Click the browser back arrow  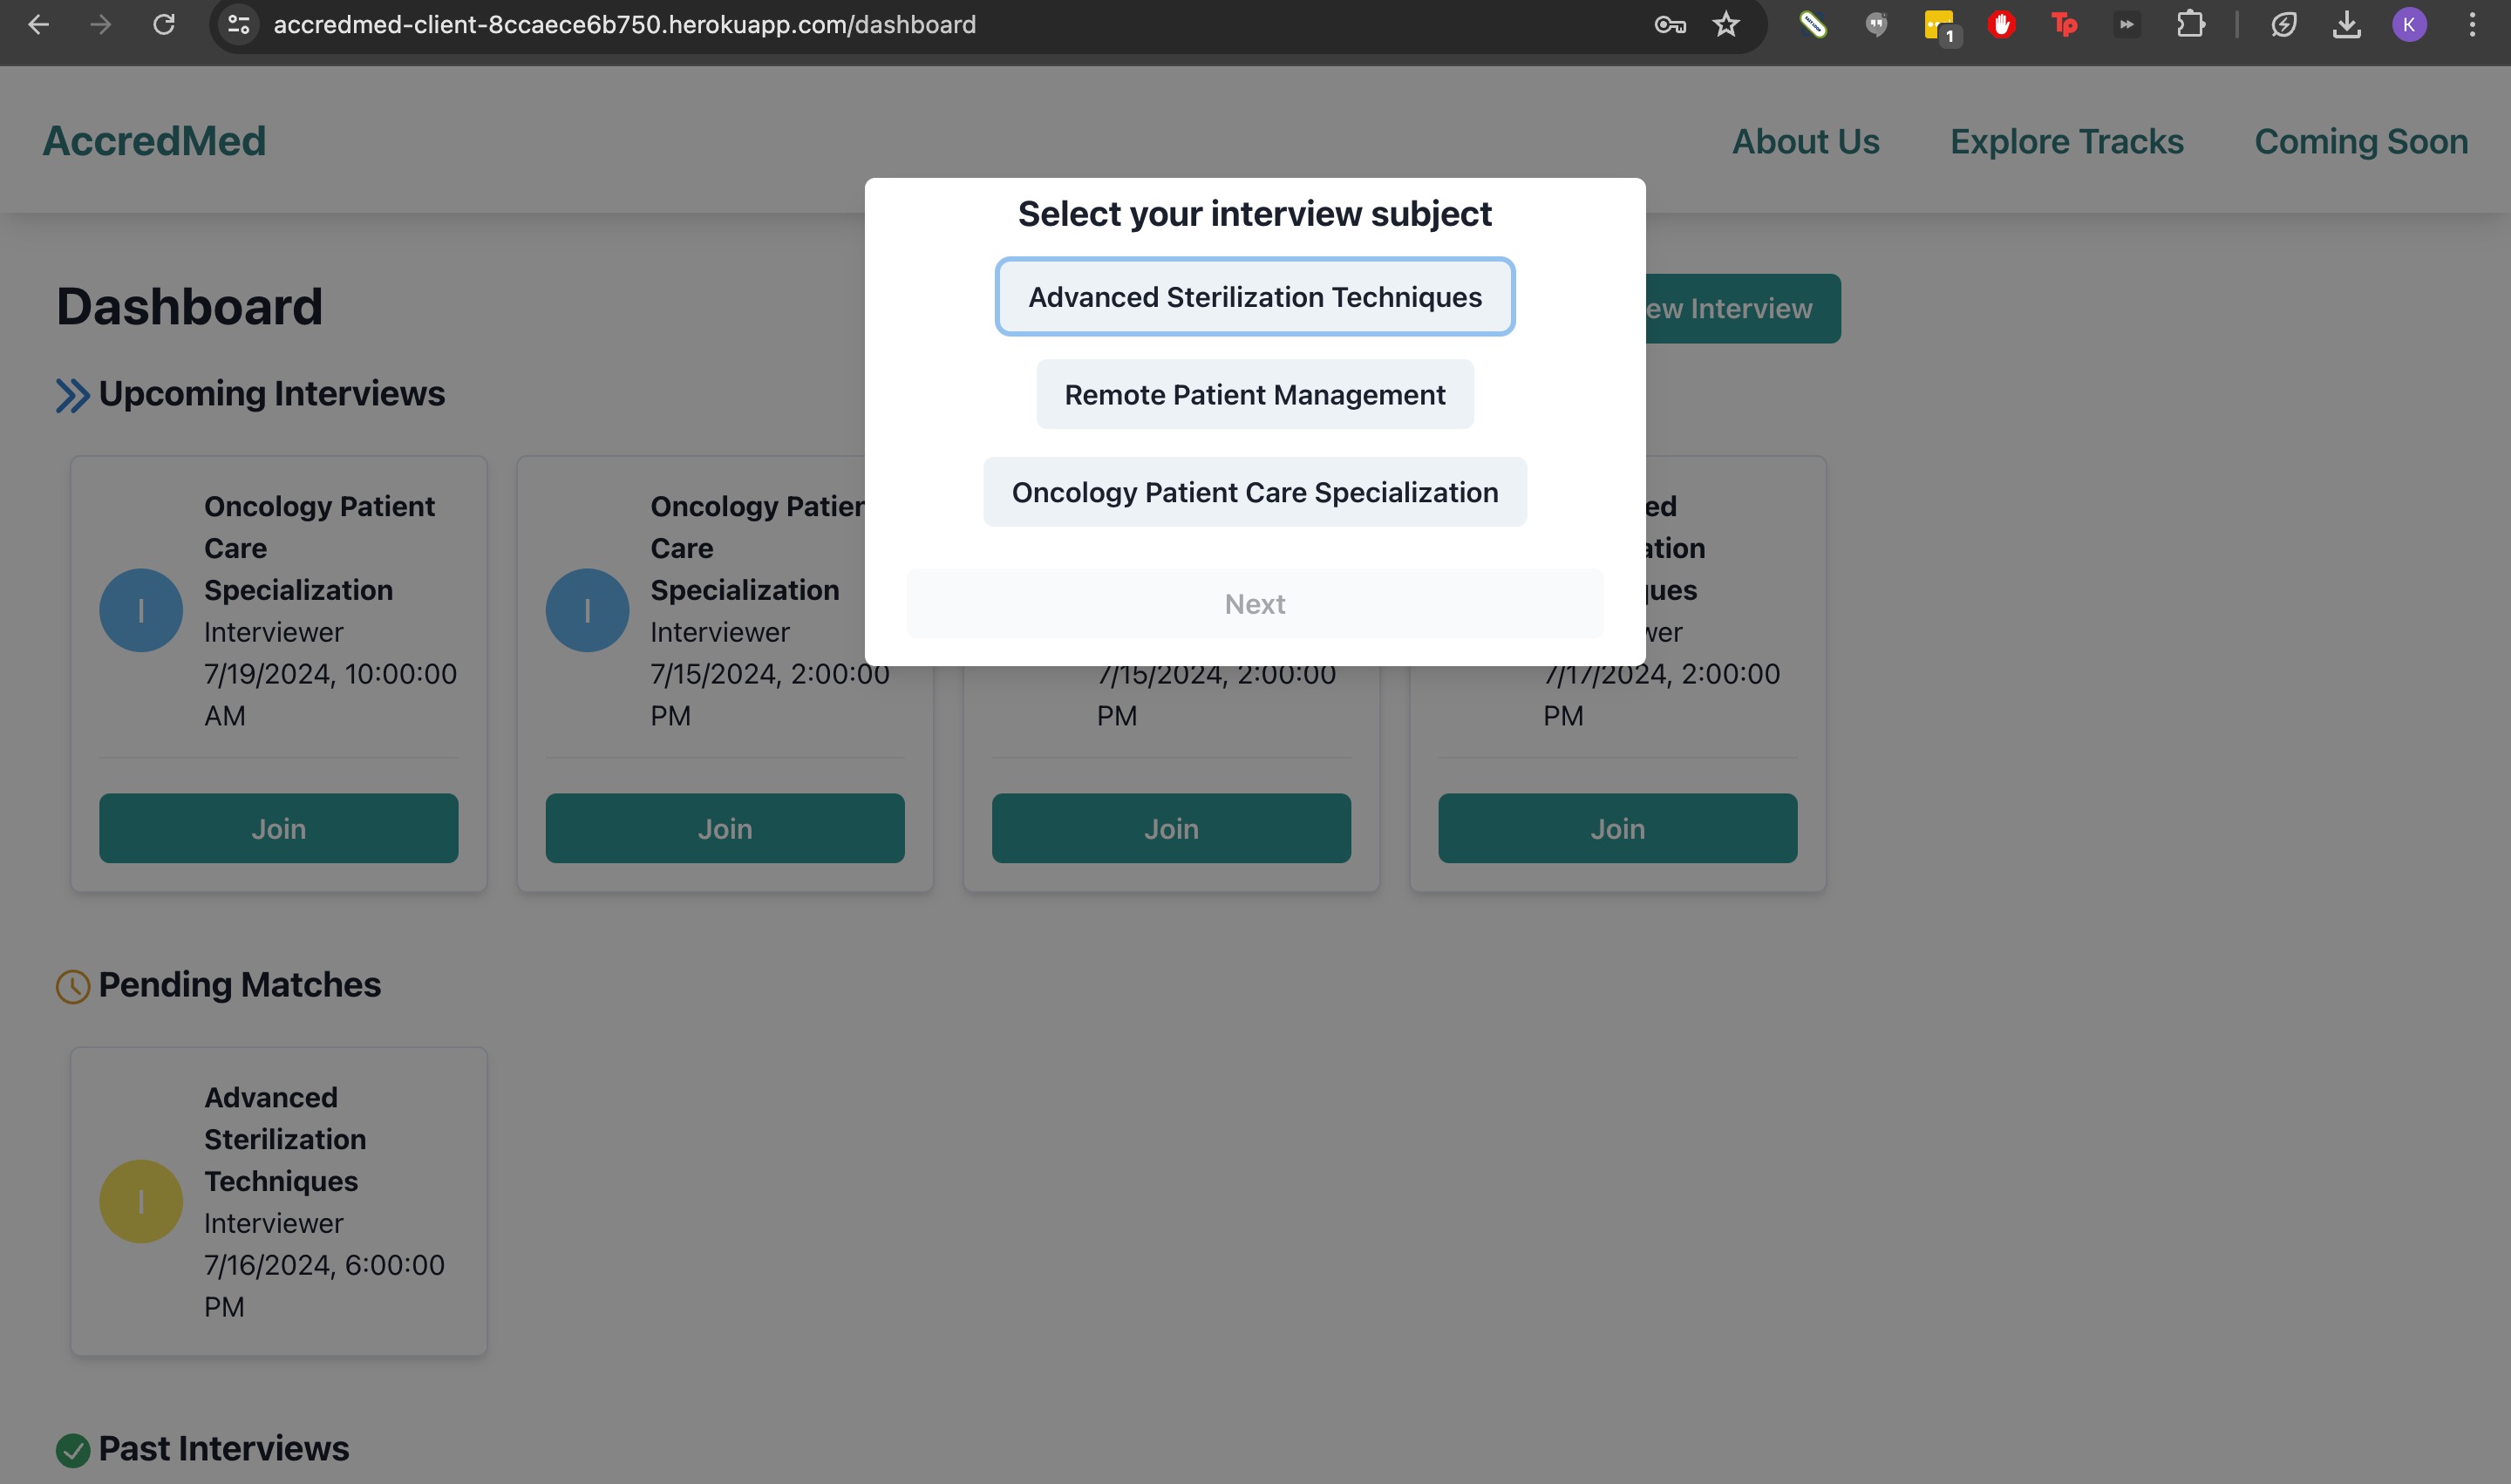pos(38,24)
